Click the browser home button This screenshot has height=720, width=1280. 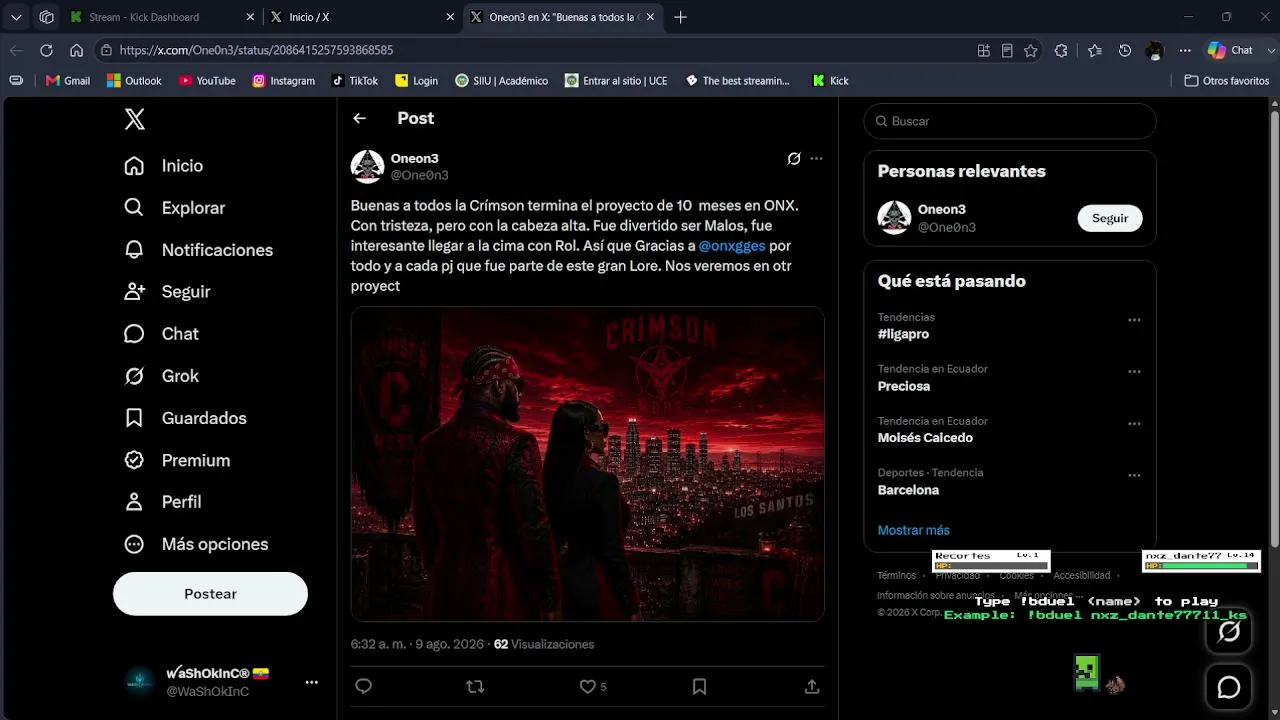tap(76, 50)
